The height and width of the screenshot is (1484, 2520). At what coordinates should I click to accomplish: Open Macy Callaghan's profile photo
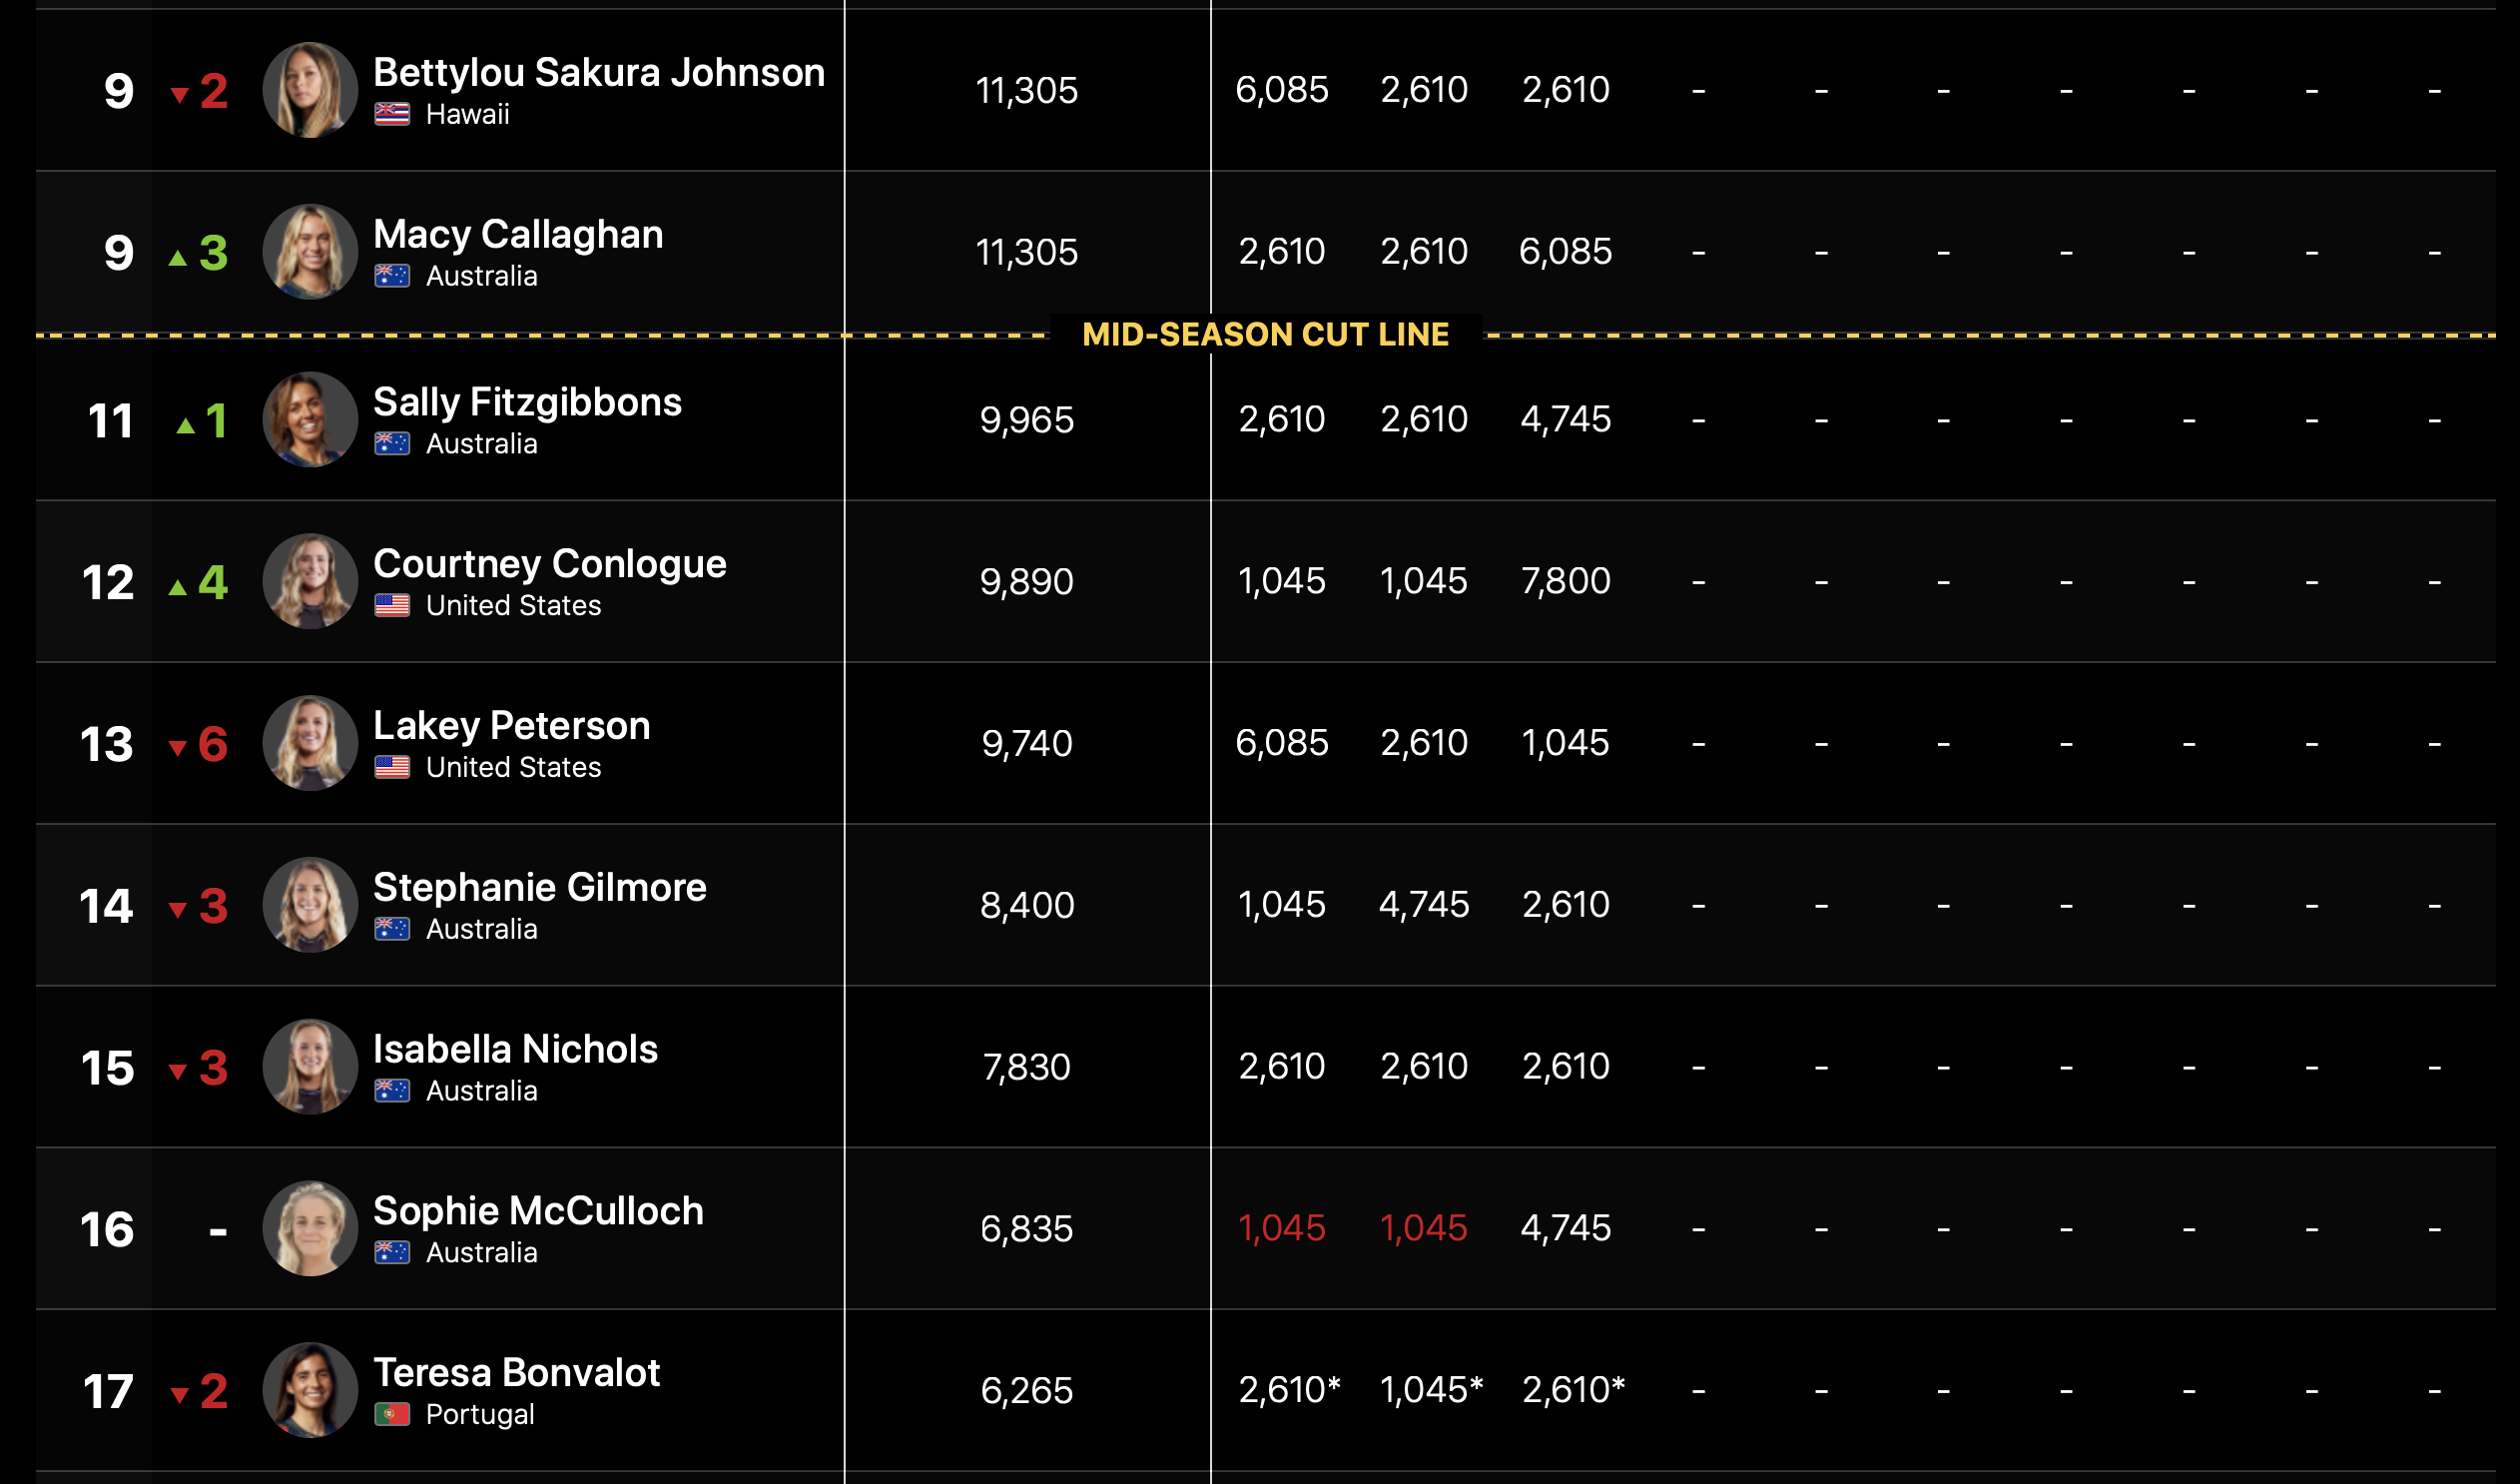coord(310,252)
